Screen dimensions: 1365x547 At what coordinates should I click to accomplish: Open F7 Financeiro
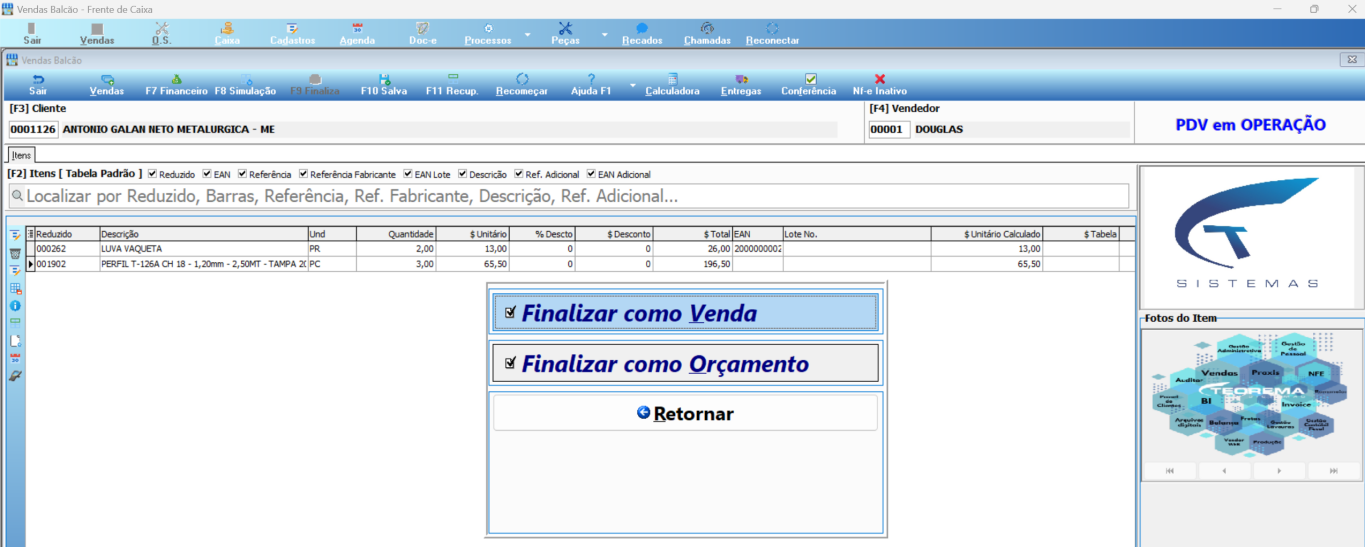point(176,84)
